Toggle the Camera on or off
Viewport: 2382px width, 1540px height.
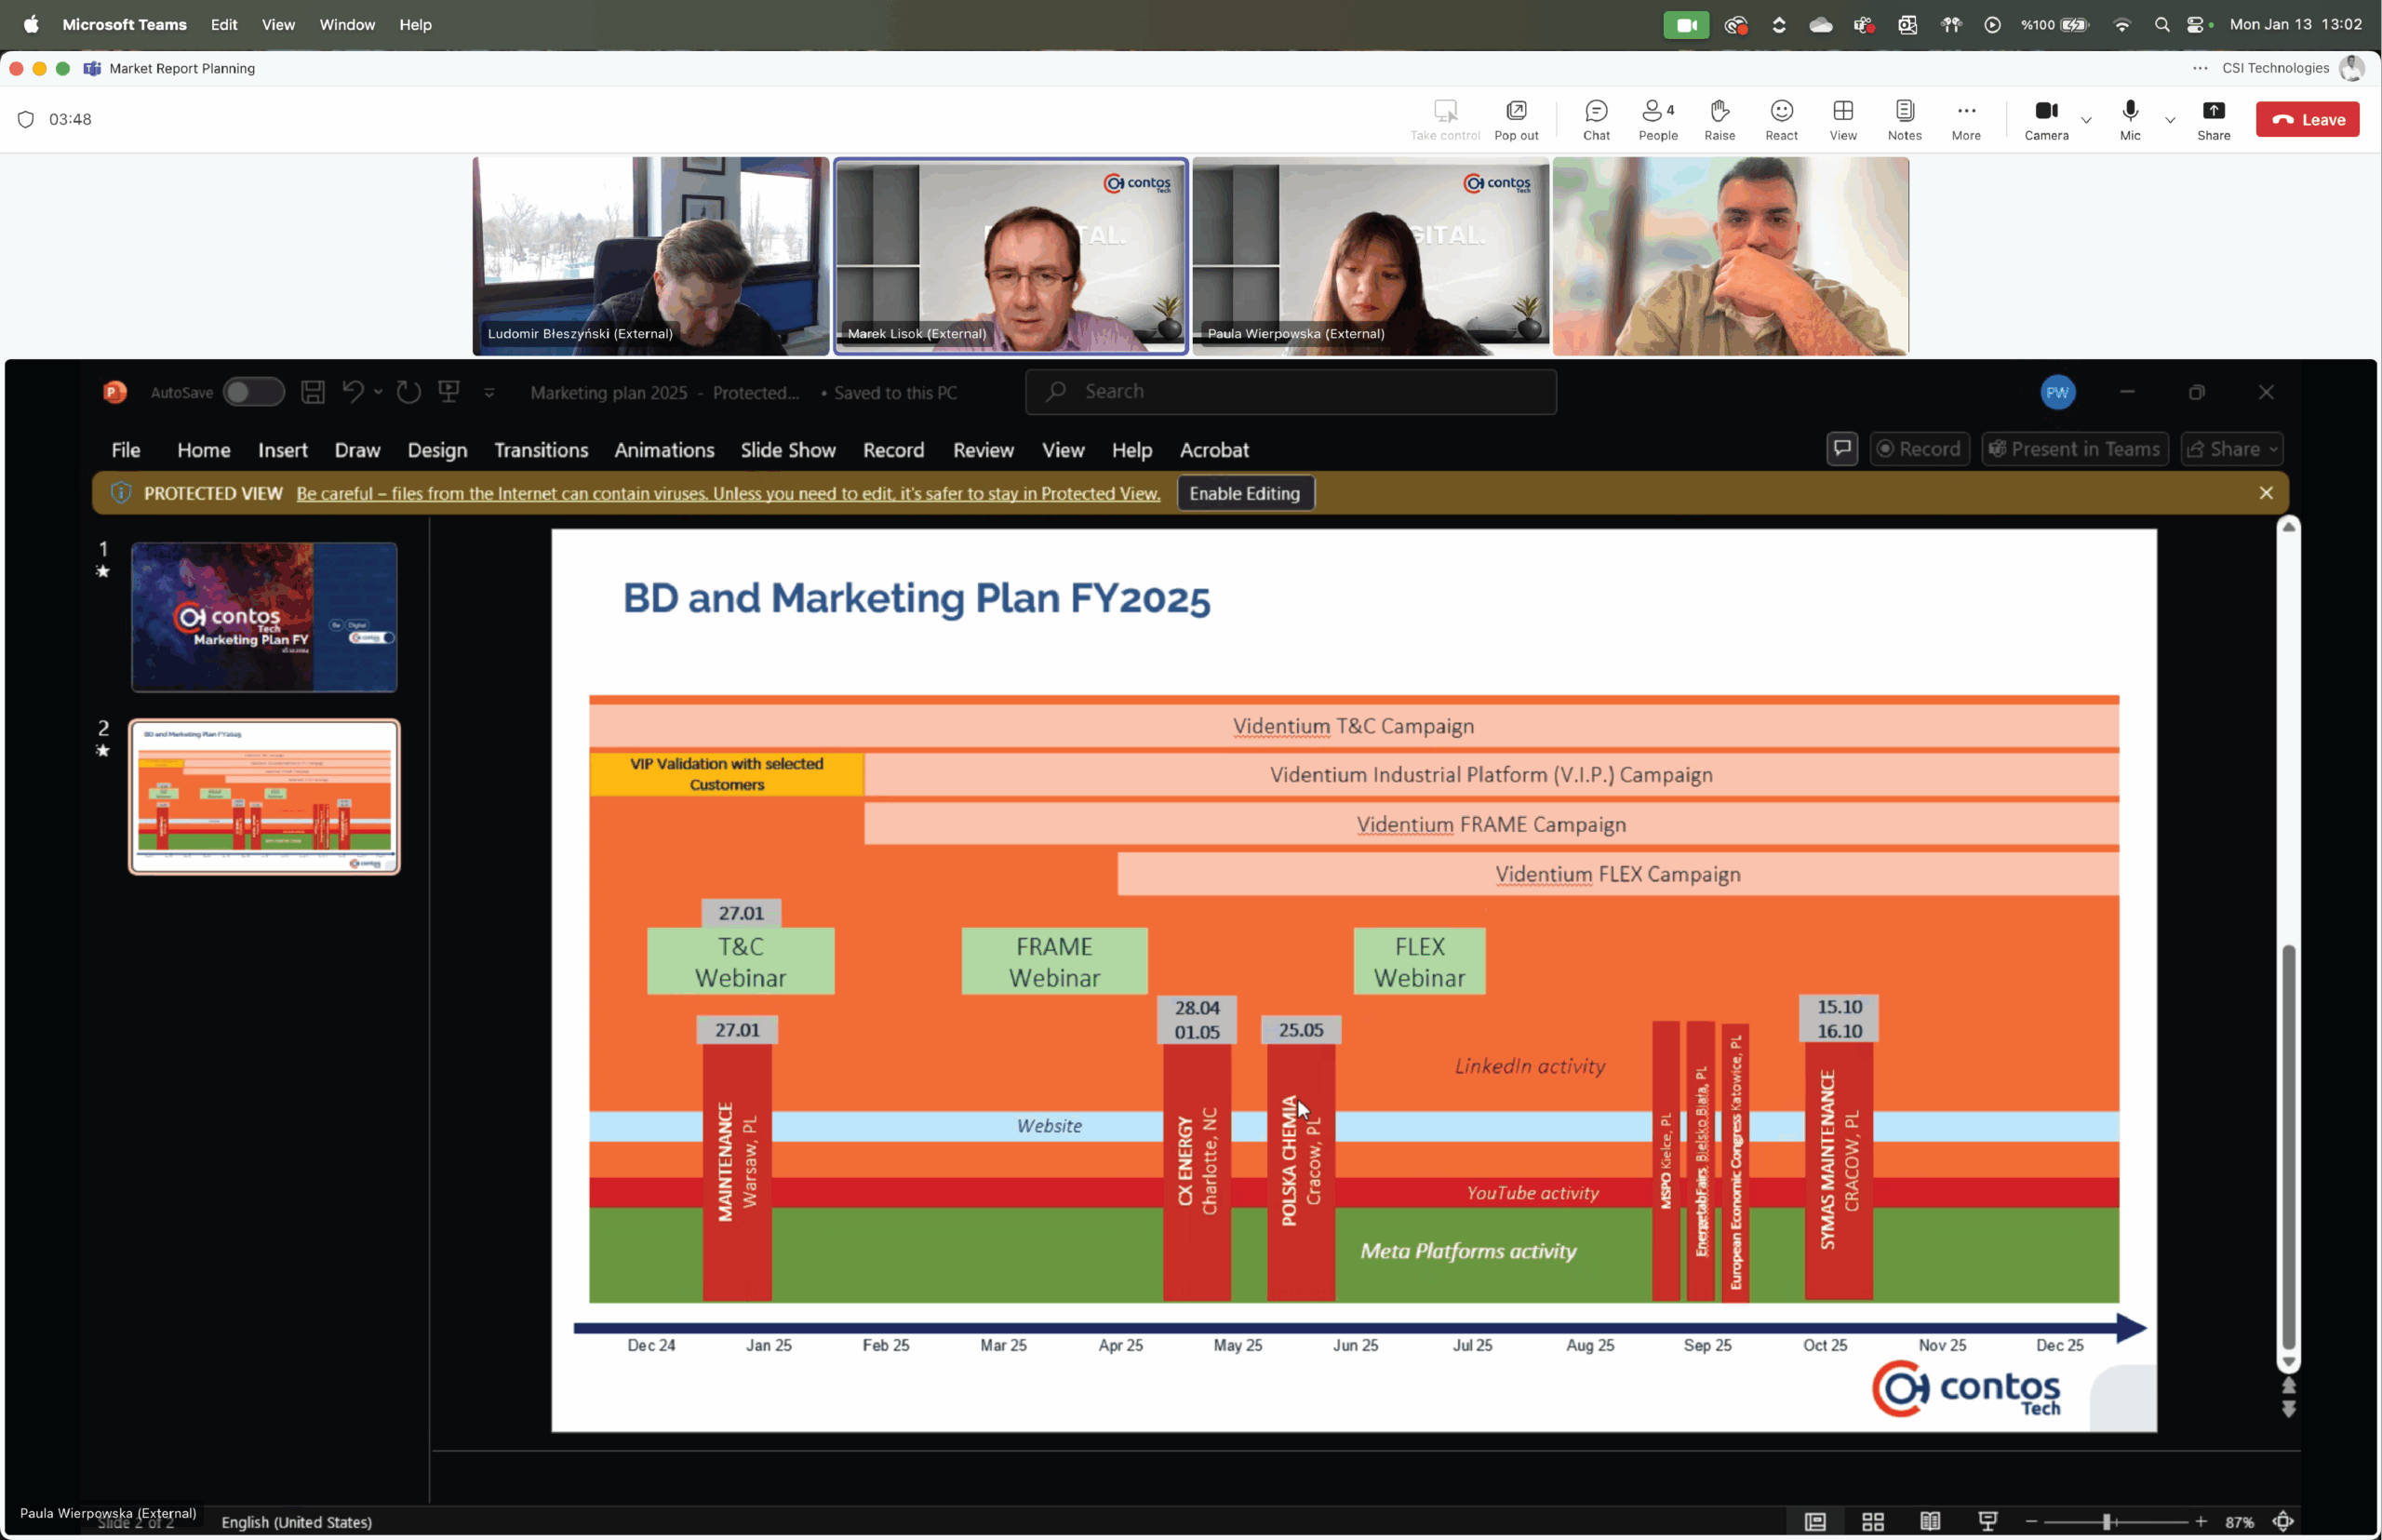(2046, 119)
